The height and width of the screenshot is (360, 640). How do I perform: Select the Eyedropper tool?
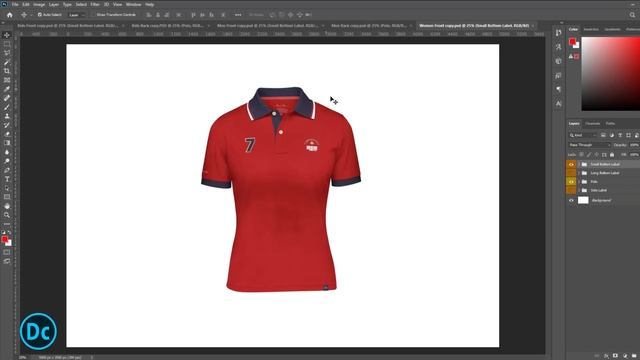pos(7,89)
